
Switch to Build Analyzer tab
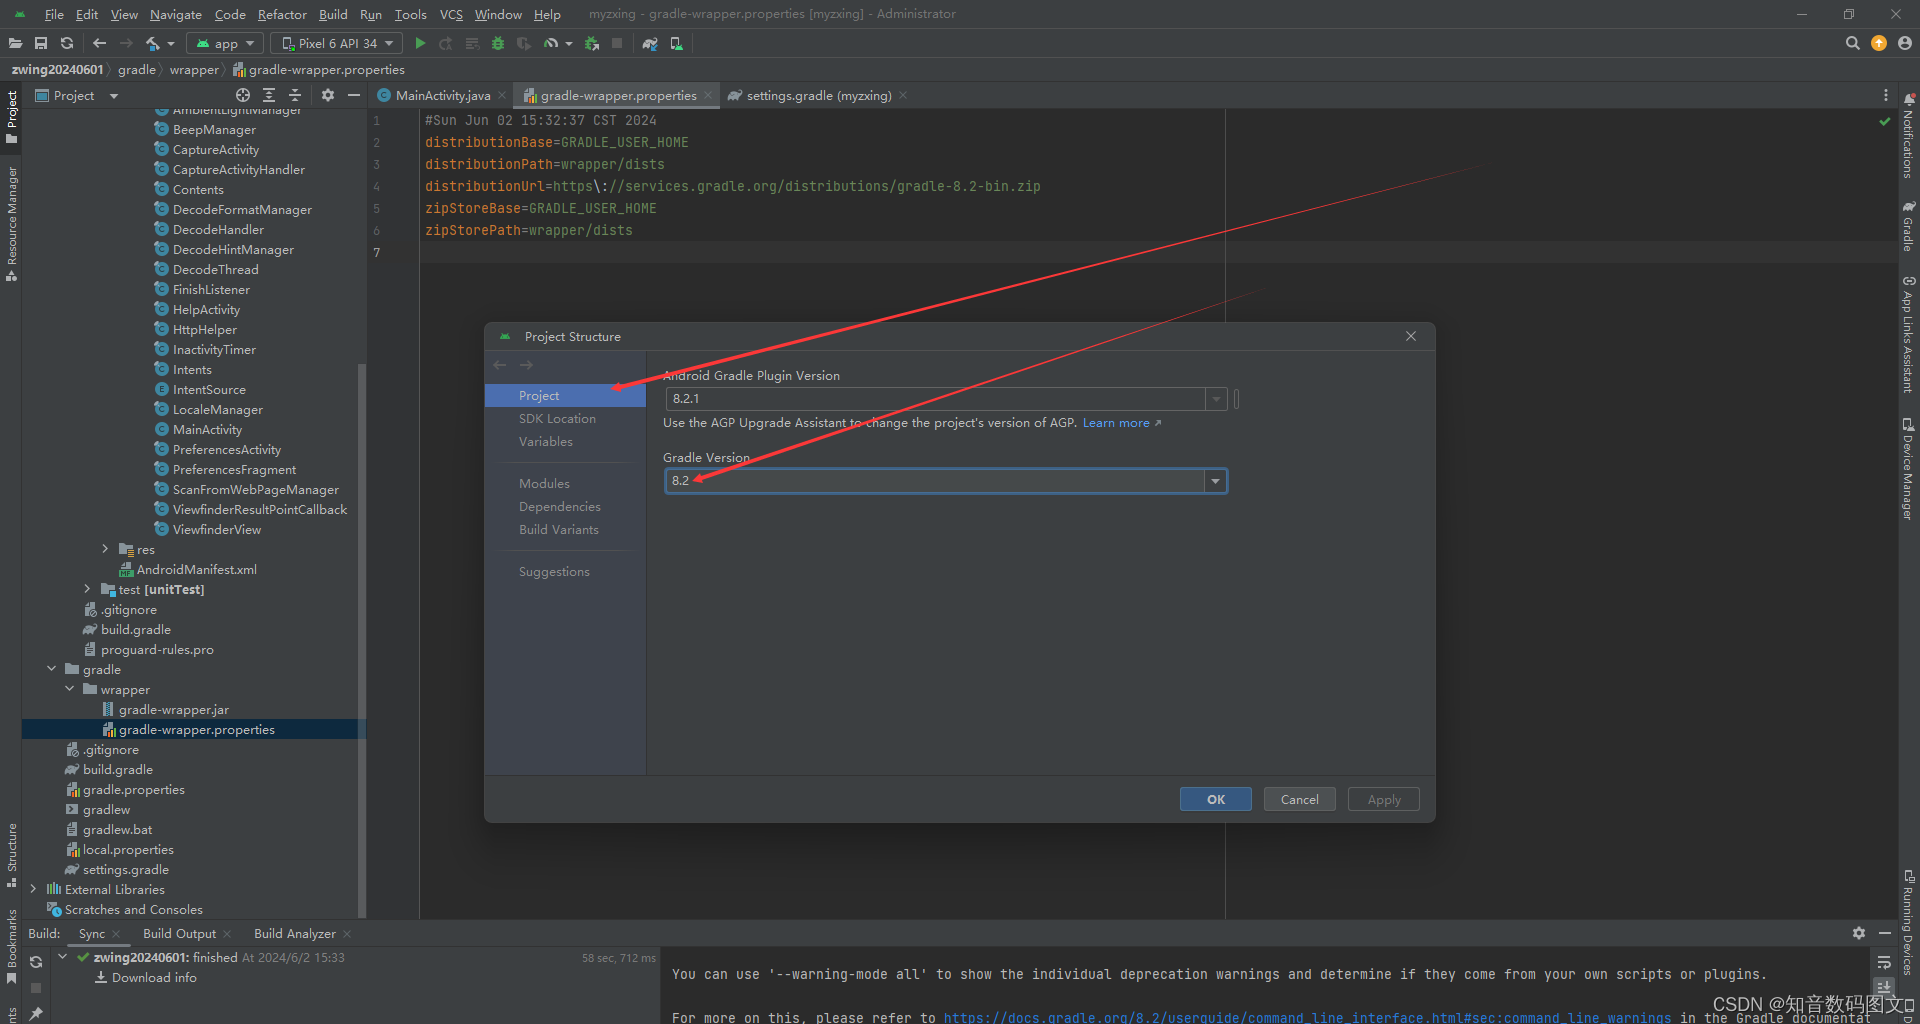click(295, 933)
